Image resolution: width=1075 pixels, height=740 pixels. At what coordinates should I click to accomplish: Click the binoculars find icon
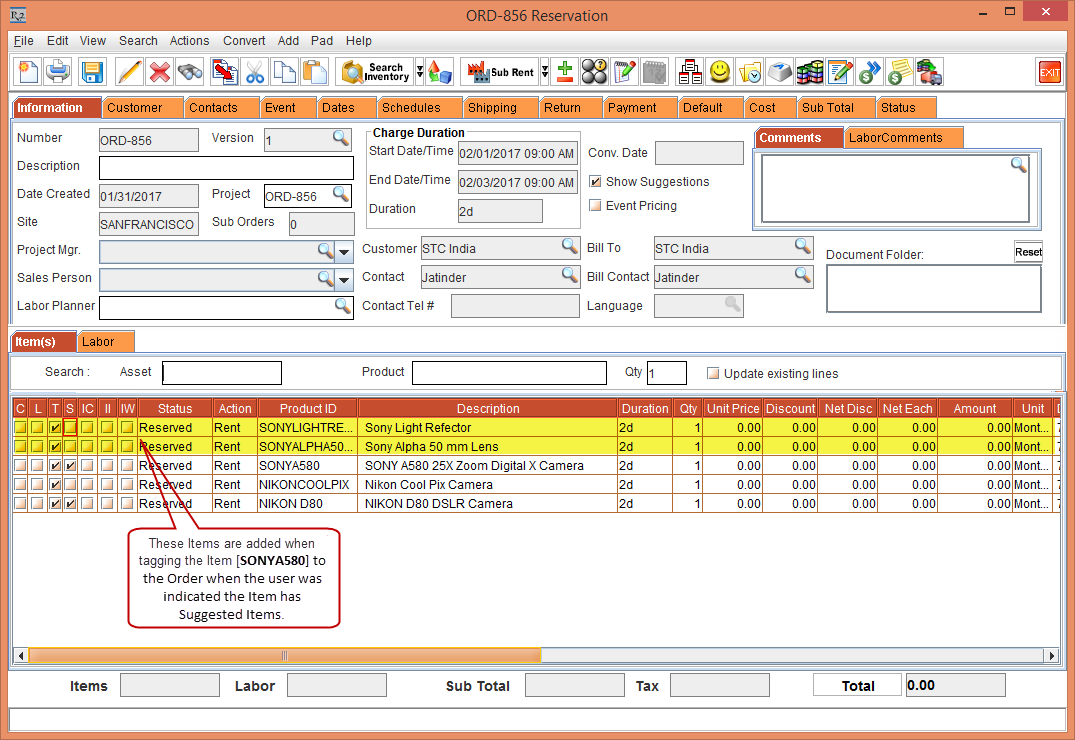coord(190,72)
